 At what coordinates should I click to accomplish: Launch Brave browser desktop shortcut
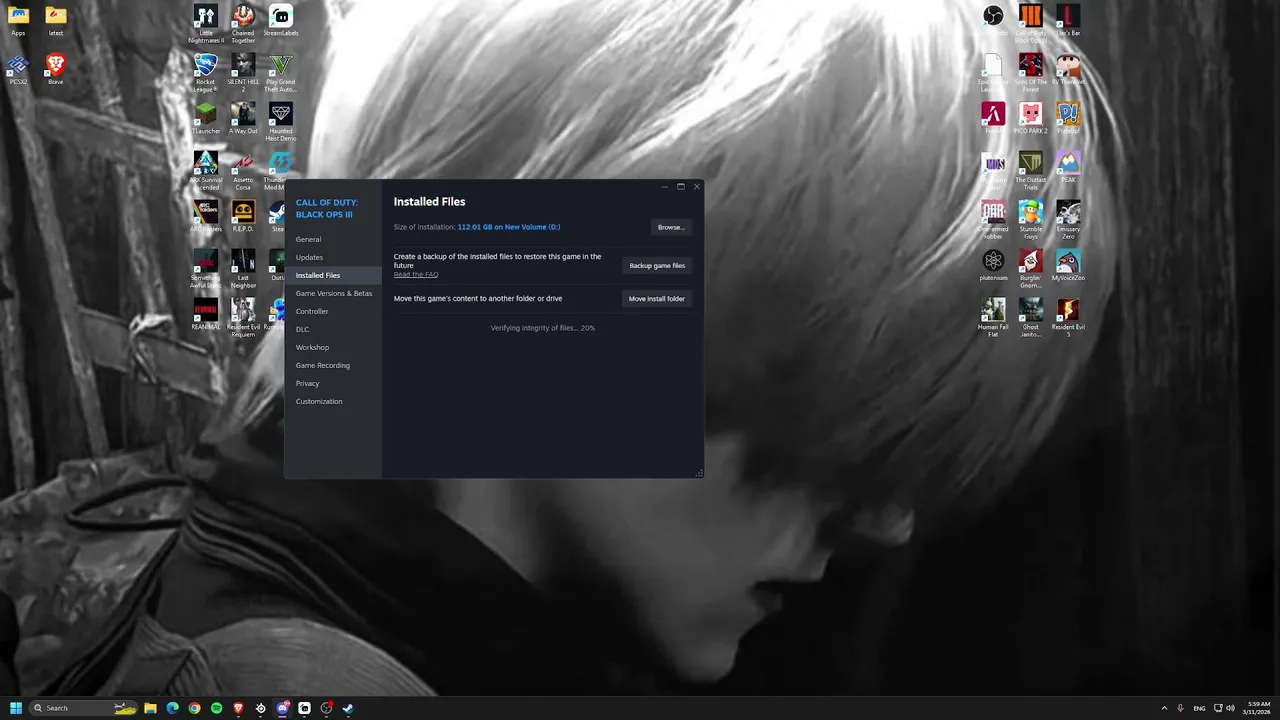(56, 70)
